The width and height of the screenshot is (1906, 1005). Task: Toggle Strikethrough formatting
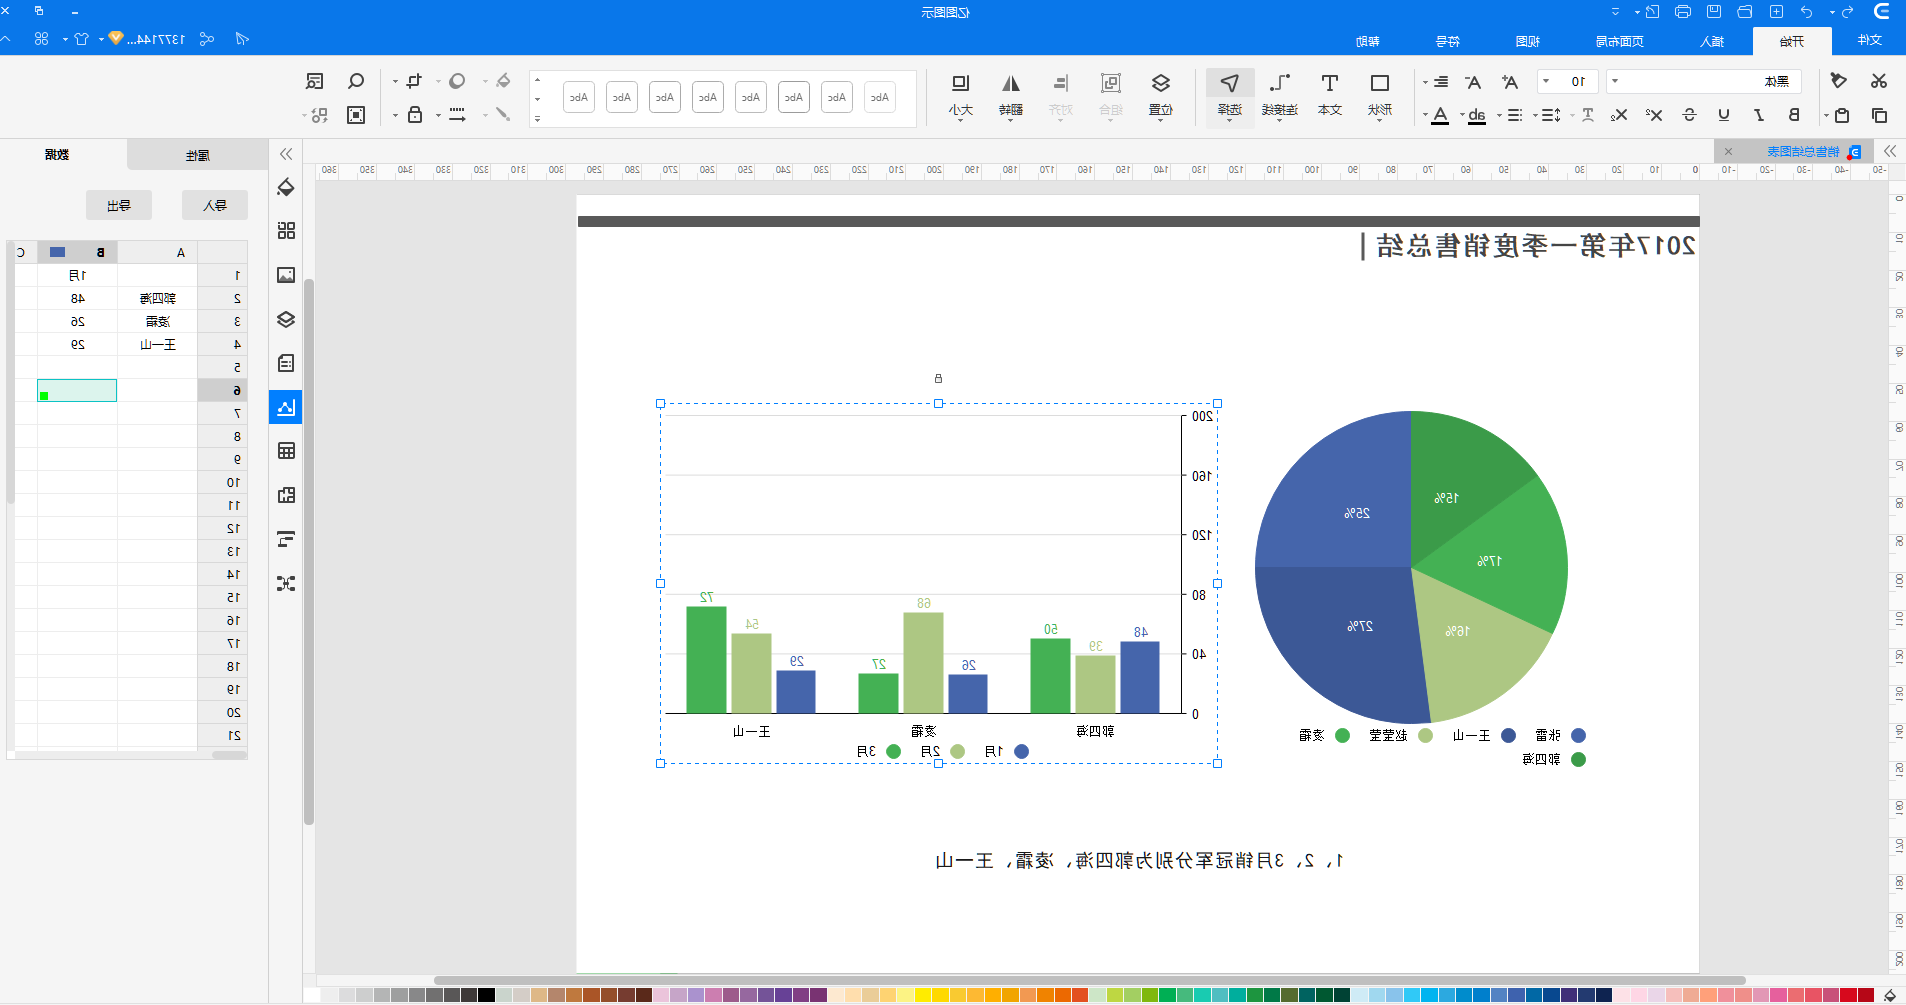(x=1690, y=115)
